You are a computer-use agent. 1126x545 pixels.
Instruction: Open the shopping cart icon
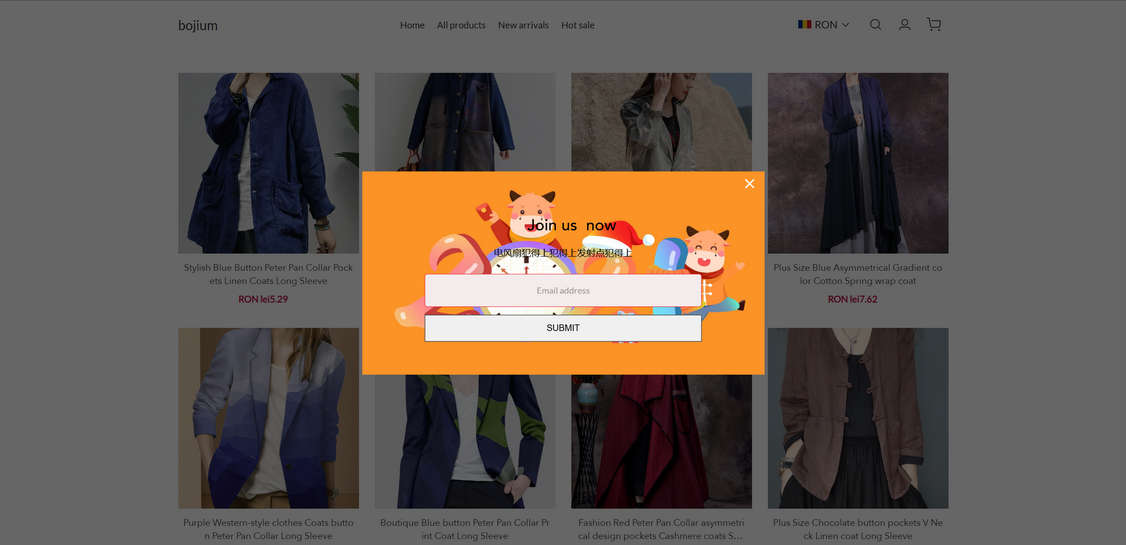click(x=934, y=24)
